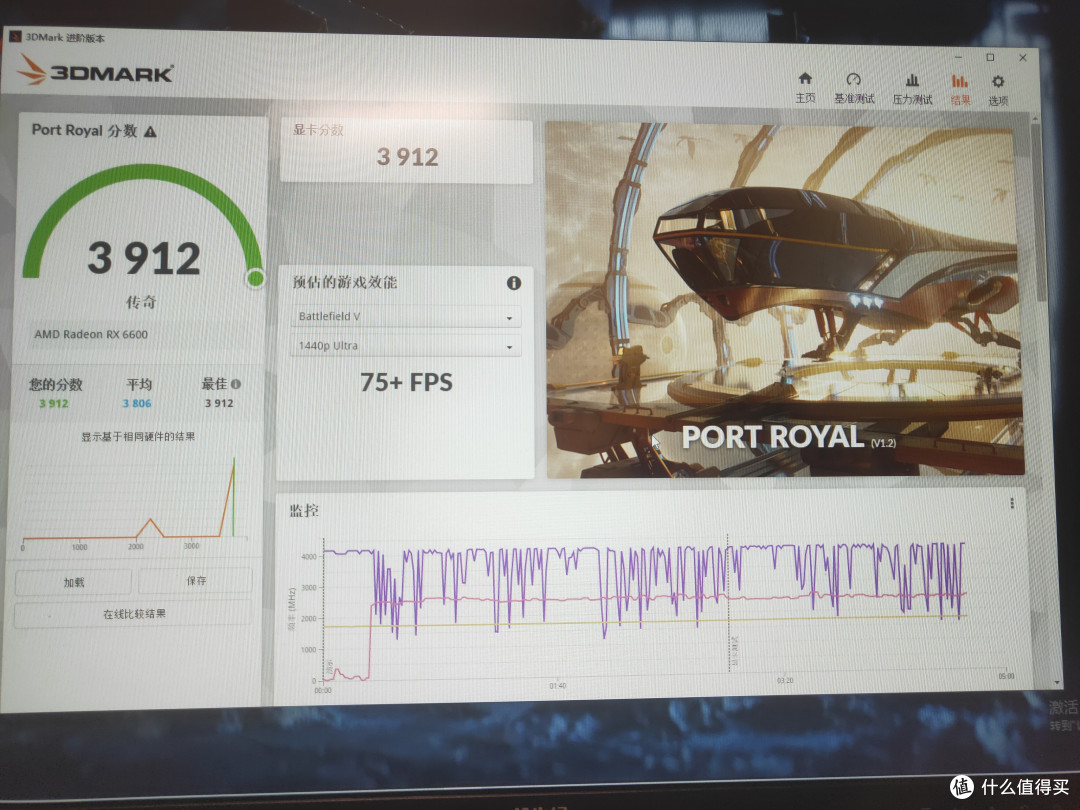This screenshot has width=1080, height=810.
Task: Click warning triangle beside Port Royal 分数
Action: click(150, 132)
